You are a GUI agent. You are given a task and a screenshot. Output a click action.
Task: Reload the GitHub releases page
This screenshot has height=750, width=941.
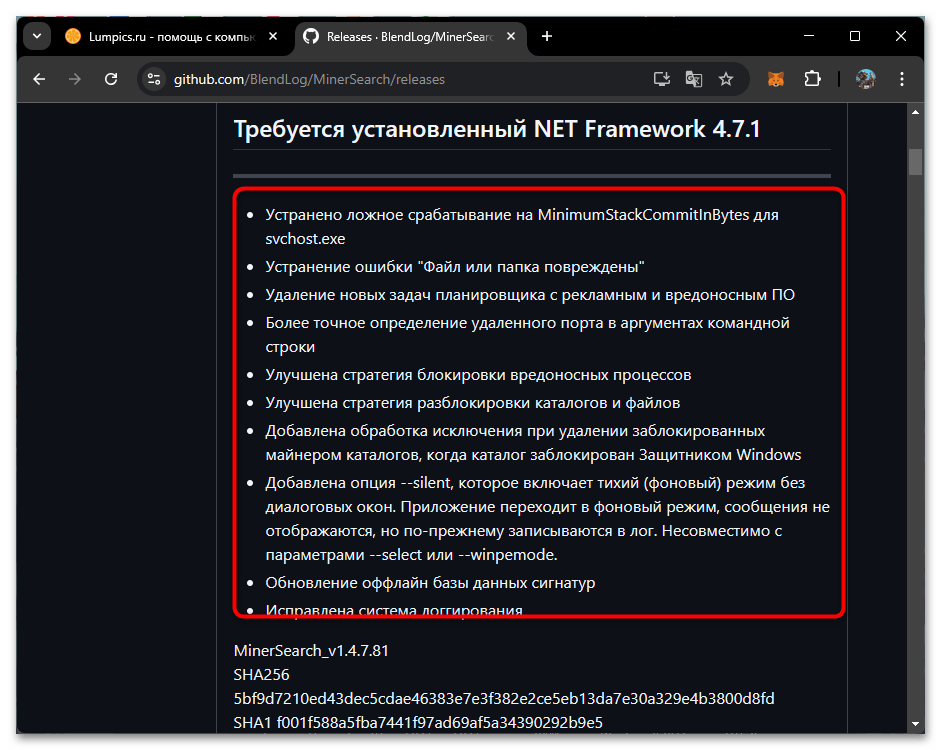(111, 79)
